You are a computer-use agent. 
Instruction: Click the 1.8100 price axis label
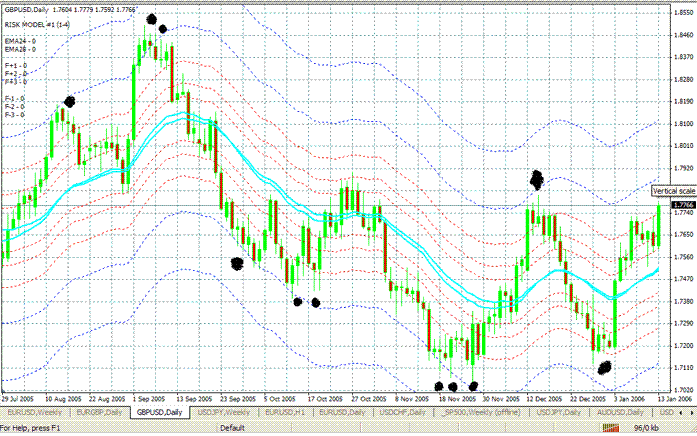coord(684,124)
